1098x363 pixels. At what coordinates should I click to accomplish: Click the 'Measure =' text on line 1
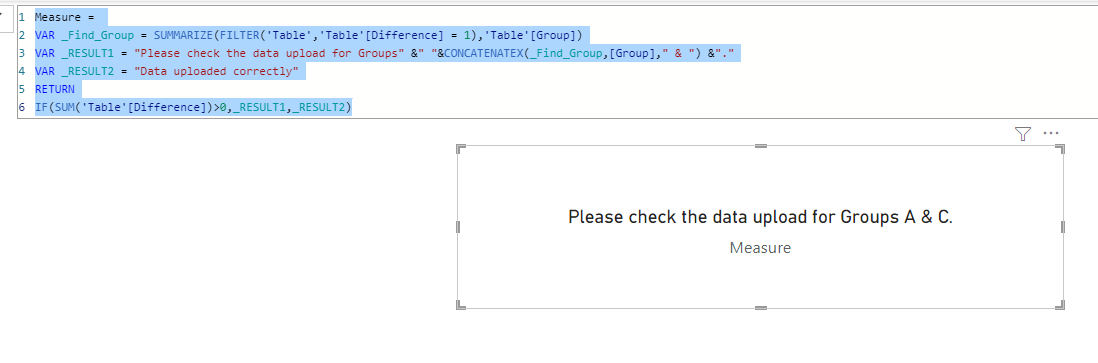[64, 17]
